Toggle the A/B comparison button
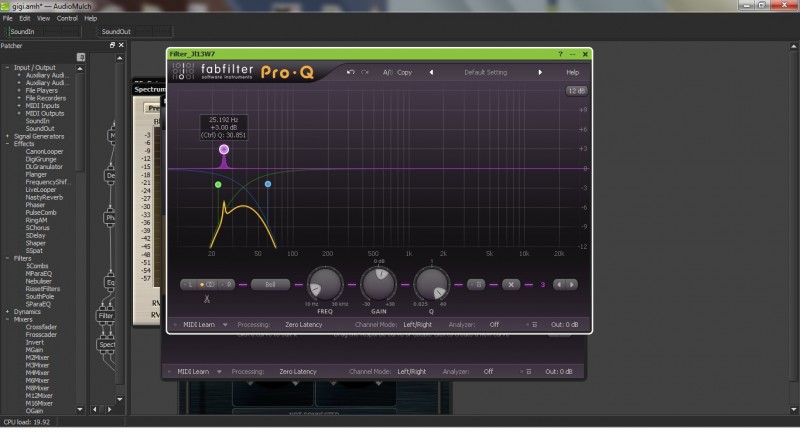800x432 pixels. [387, 72]
